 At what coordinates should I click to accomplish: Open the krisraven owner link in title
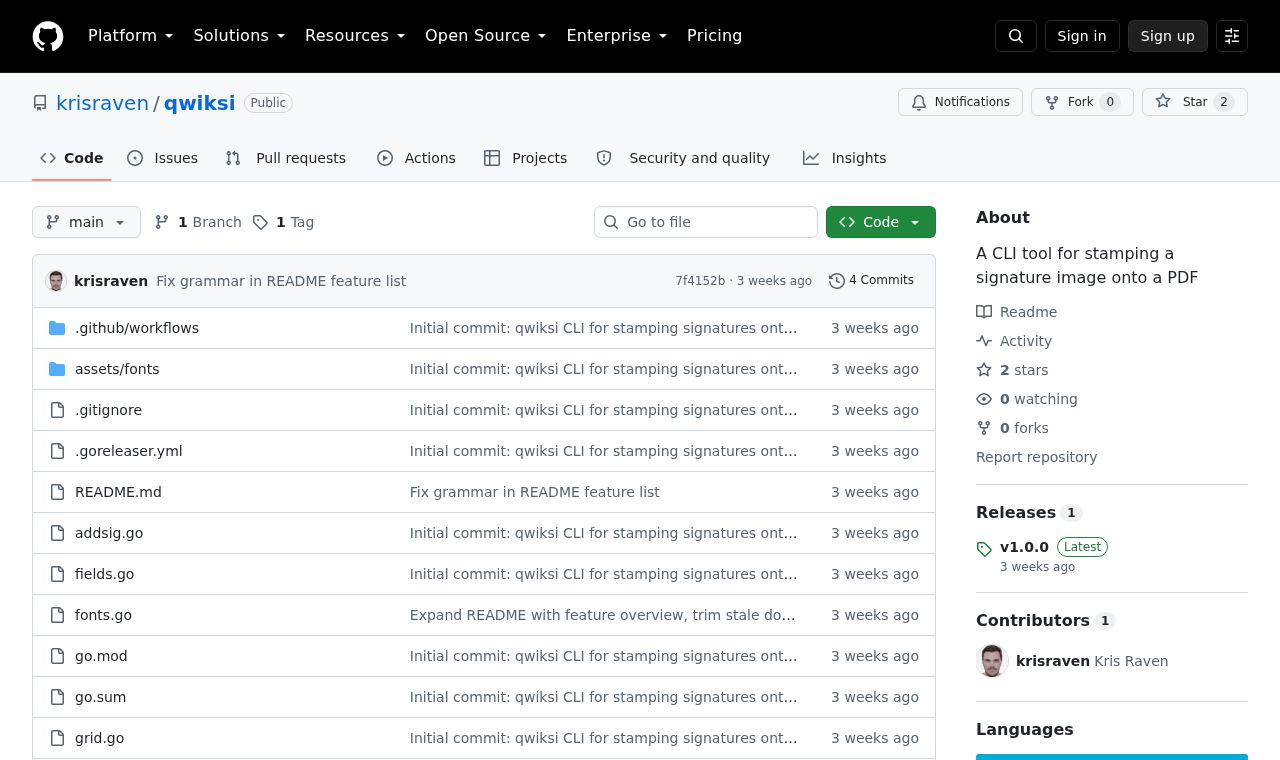102,103
